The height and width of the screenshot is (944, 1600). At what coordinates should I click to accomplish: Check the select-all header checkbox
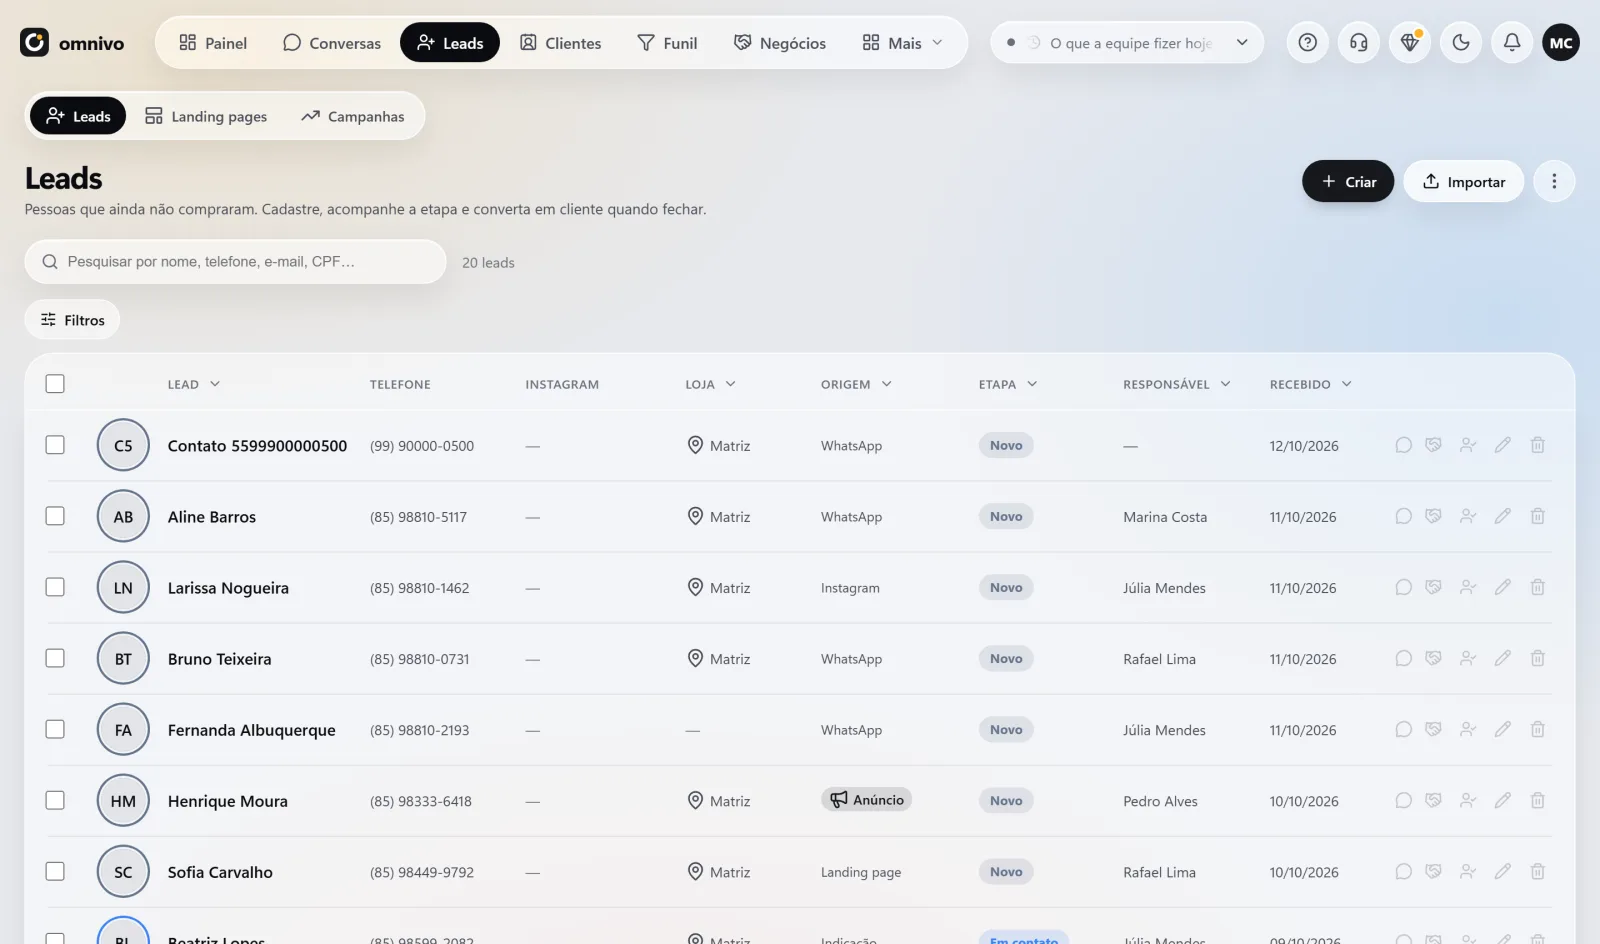pos(55,384)
